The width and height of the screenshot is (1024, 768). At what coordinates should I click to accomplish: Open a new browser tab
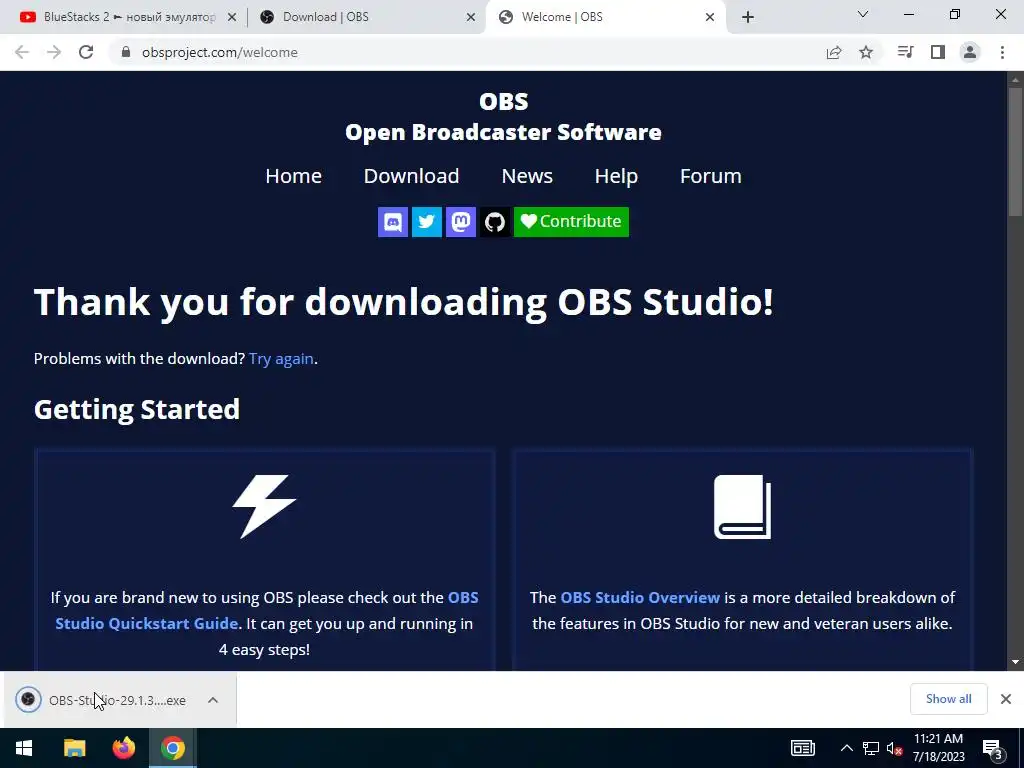[748, 17]
